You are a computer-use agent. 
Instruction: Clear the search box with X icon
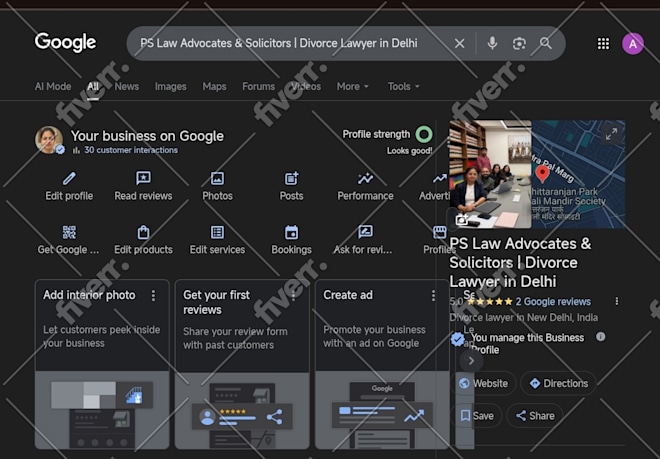[459, 43]
